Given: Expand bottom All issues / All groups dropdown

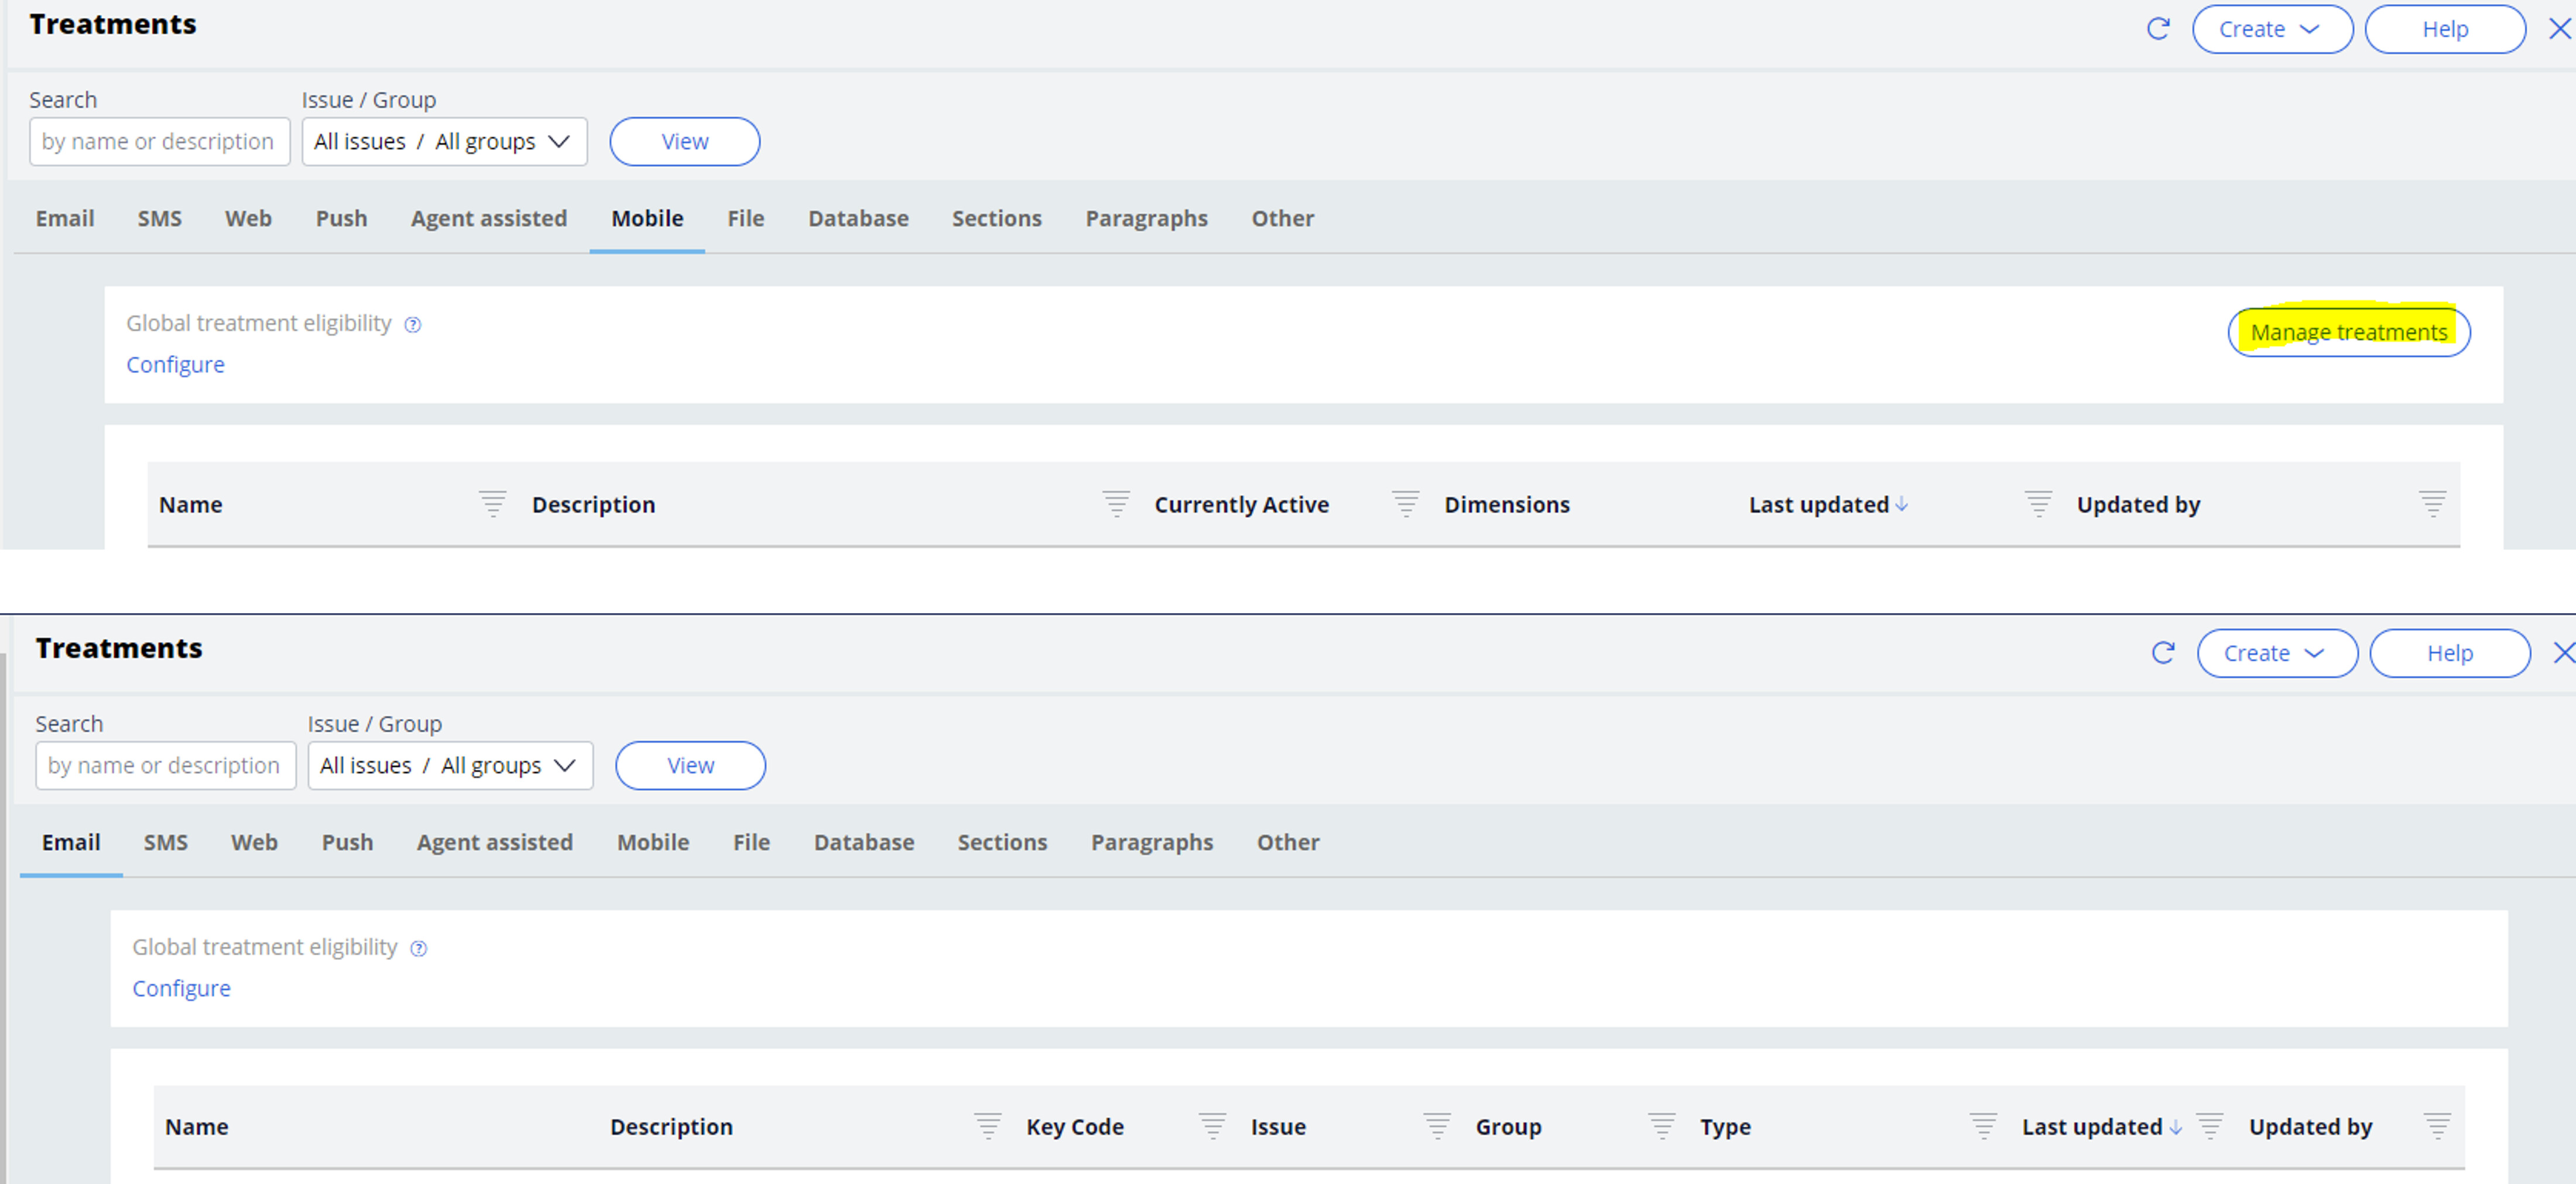Looking at the screenshot, I should point(450,766).
